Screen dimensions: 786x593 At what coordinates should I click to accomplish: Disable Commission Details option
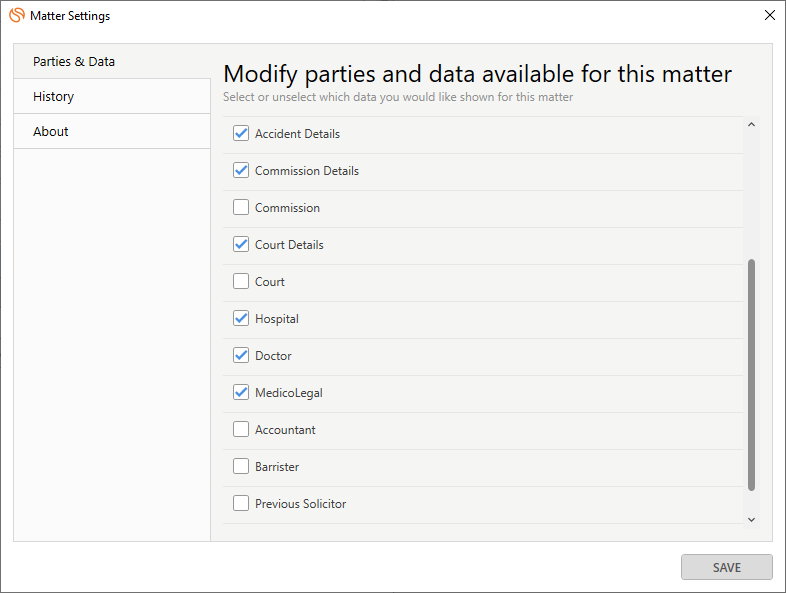[x=241, y=170]
